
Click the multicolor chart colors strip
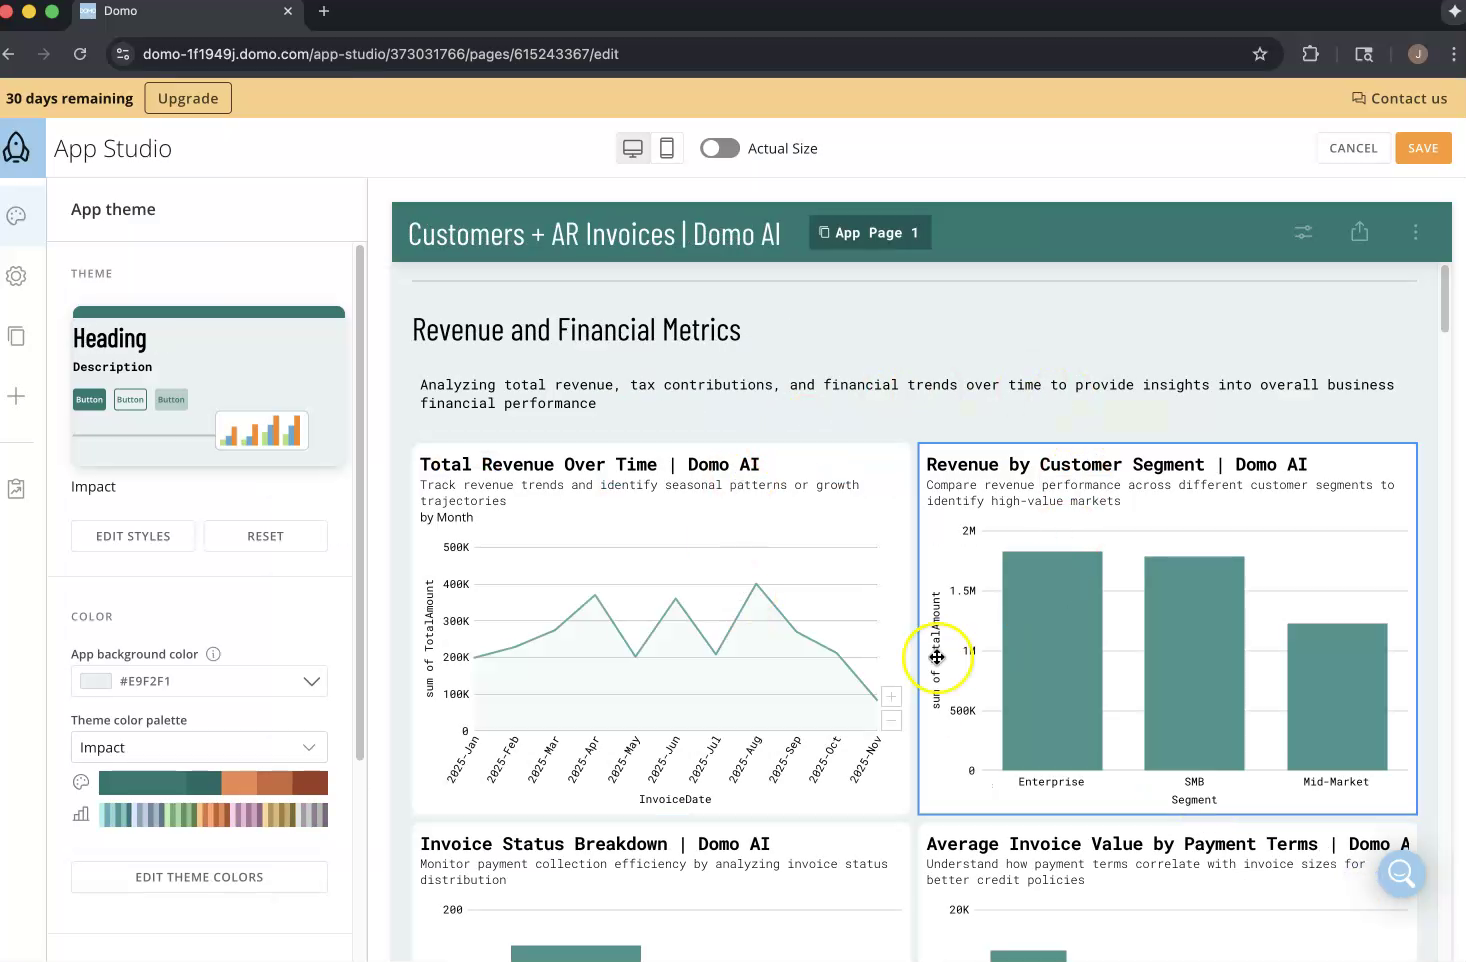[213, 814]
